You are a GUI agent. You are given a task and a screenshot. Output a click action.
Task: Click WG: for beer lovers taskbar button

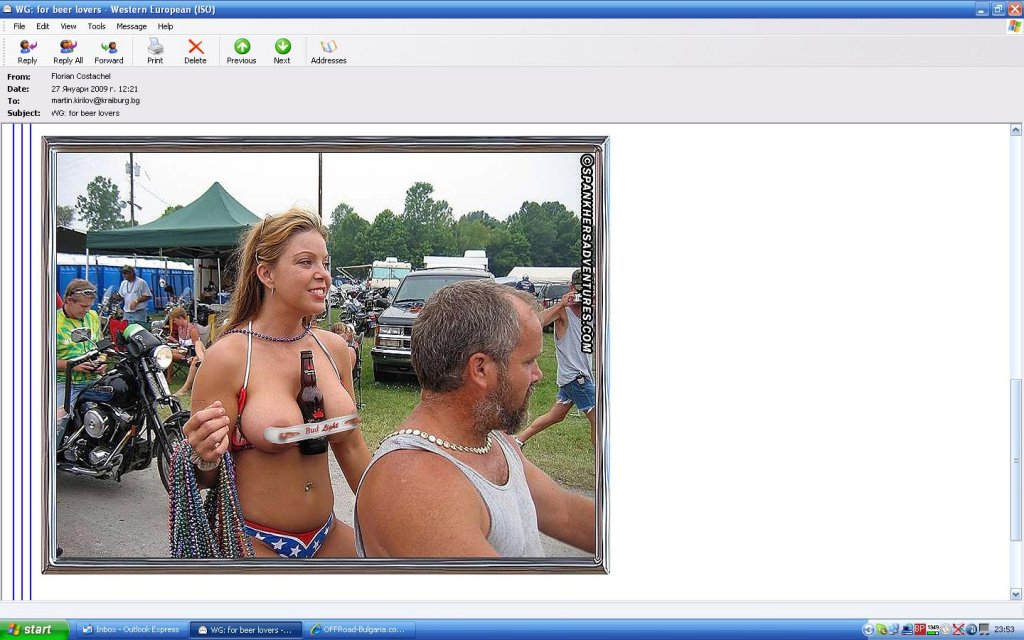coord(246,630)
